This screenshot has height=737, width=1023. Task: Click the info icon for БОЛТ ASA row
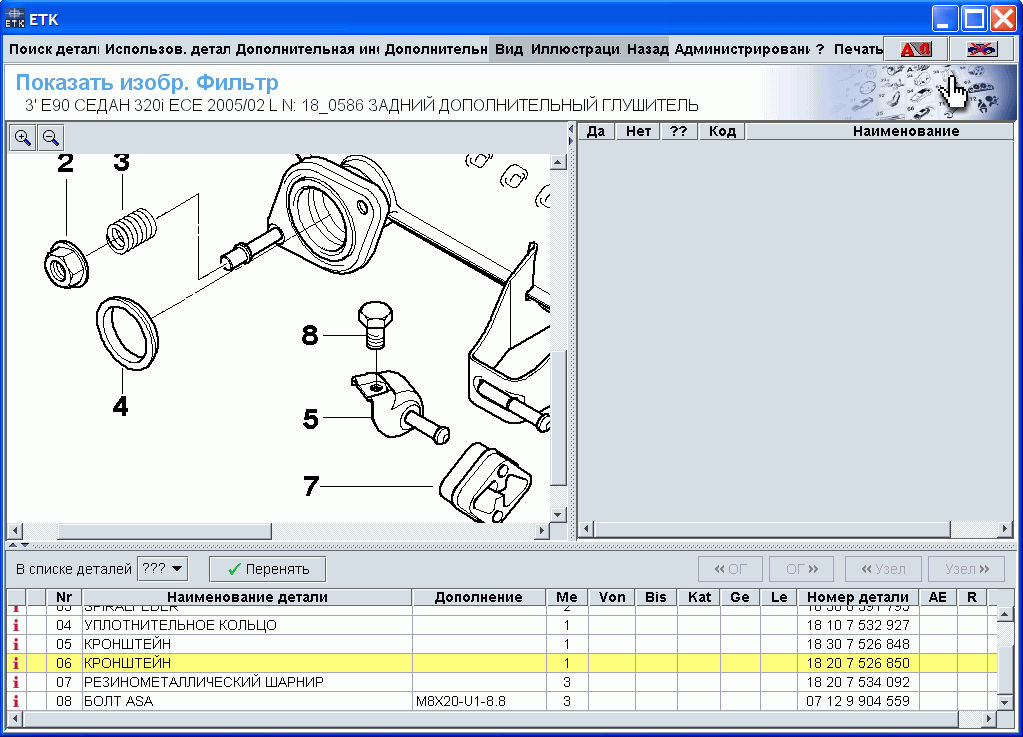click(x=17, y=701)
